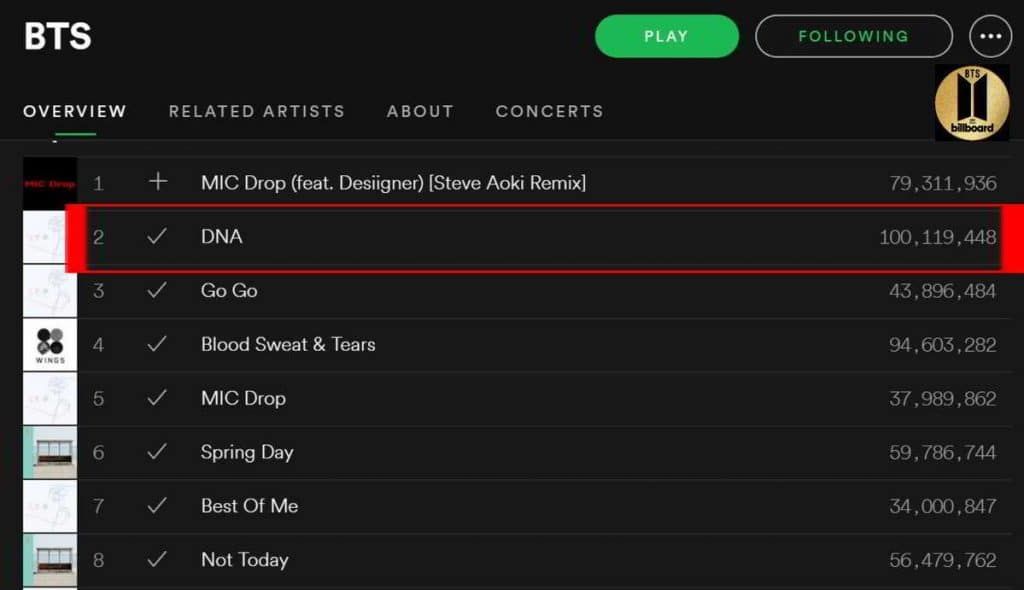Unsave the MIC Drop track at row 5
The width and height of the screenshot is (1024, 590).
[x=157, y=398]
